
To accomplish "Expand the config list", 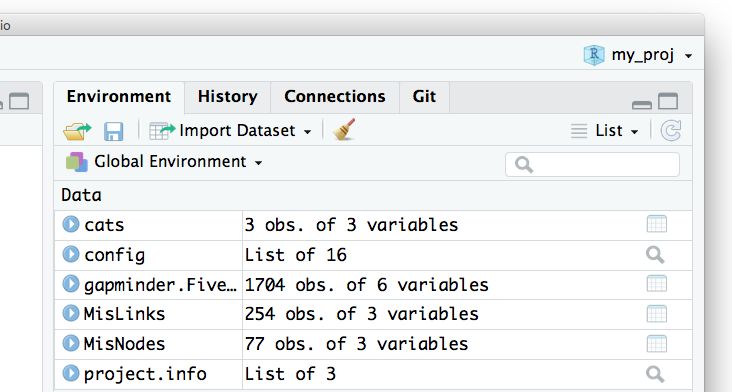I will pos(71,254).
